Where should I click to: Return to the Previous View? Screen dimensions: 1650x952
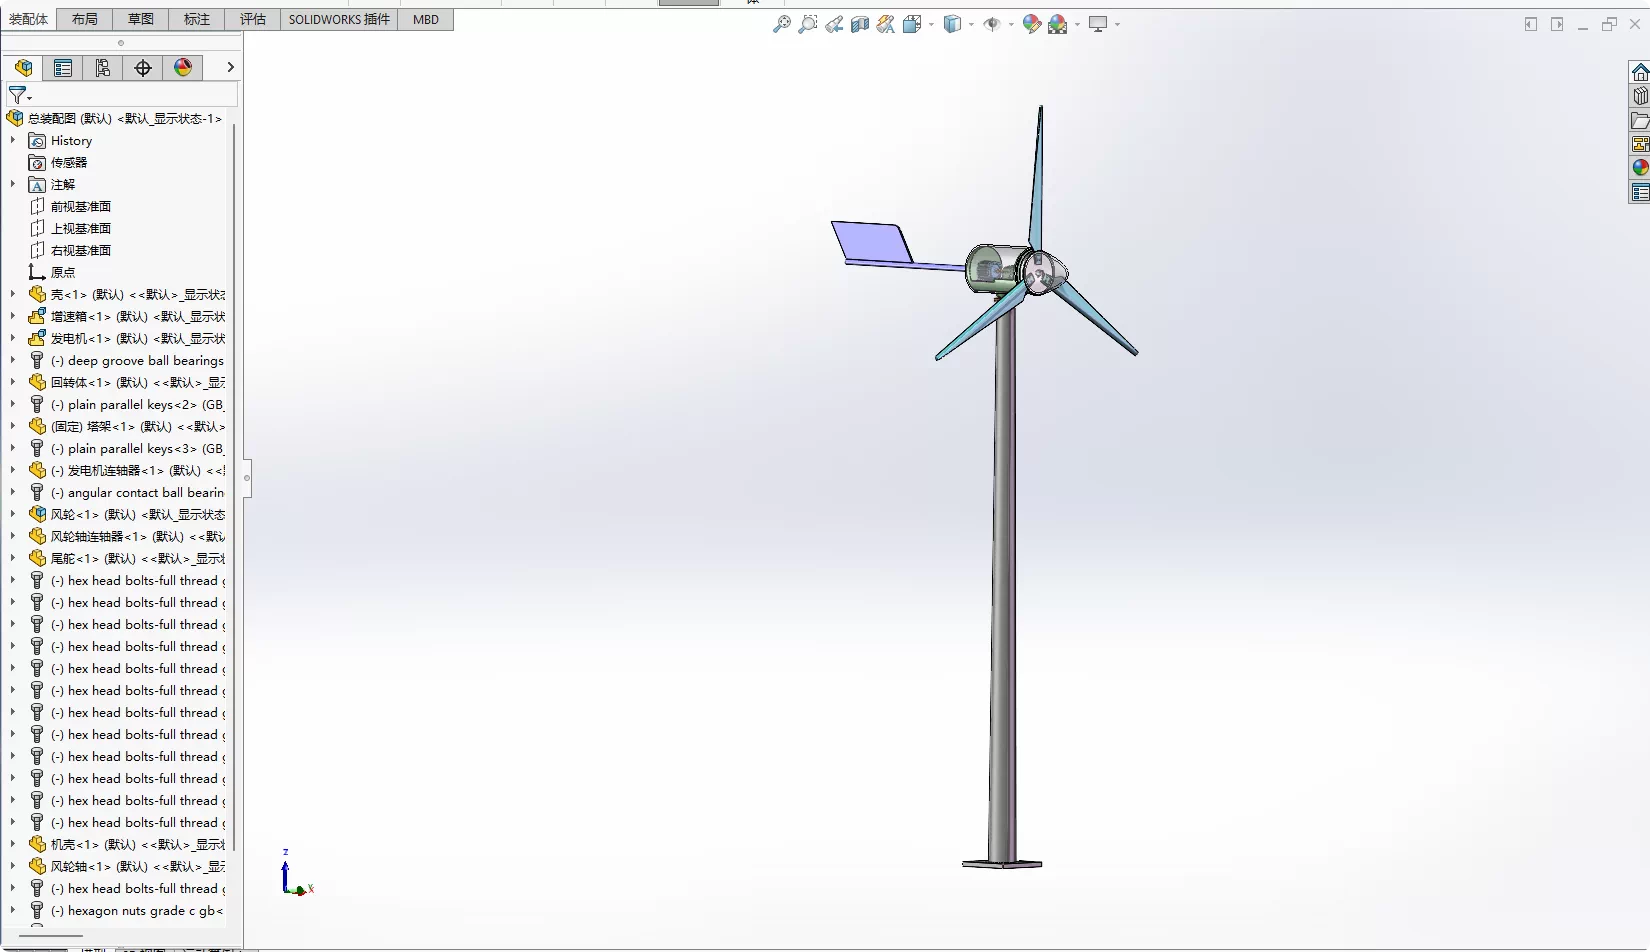coord(834,24)
